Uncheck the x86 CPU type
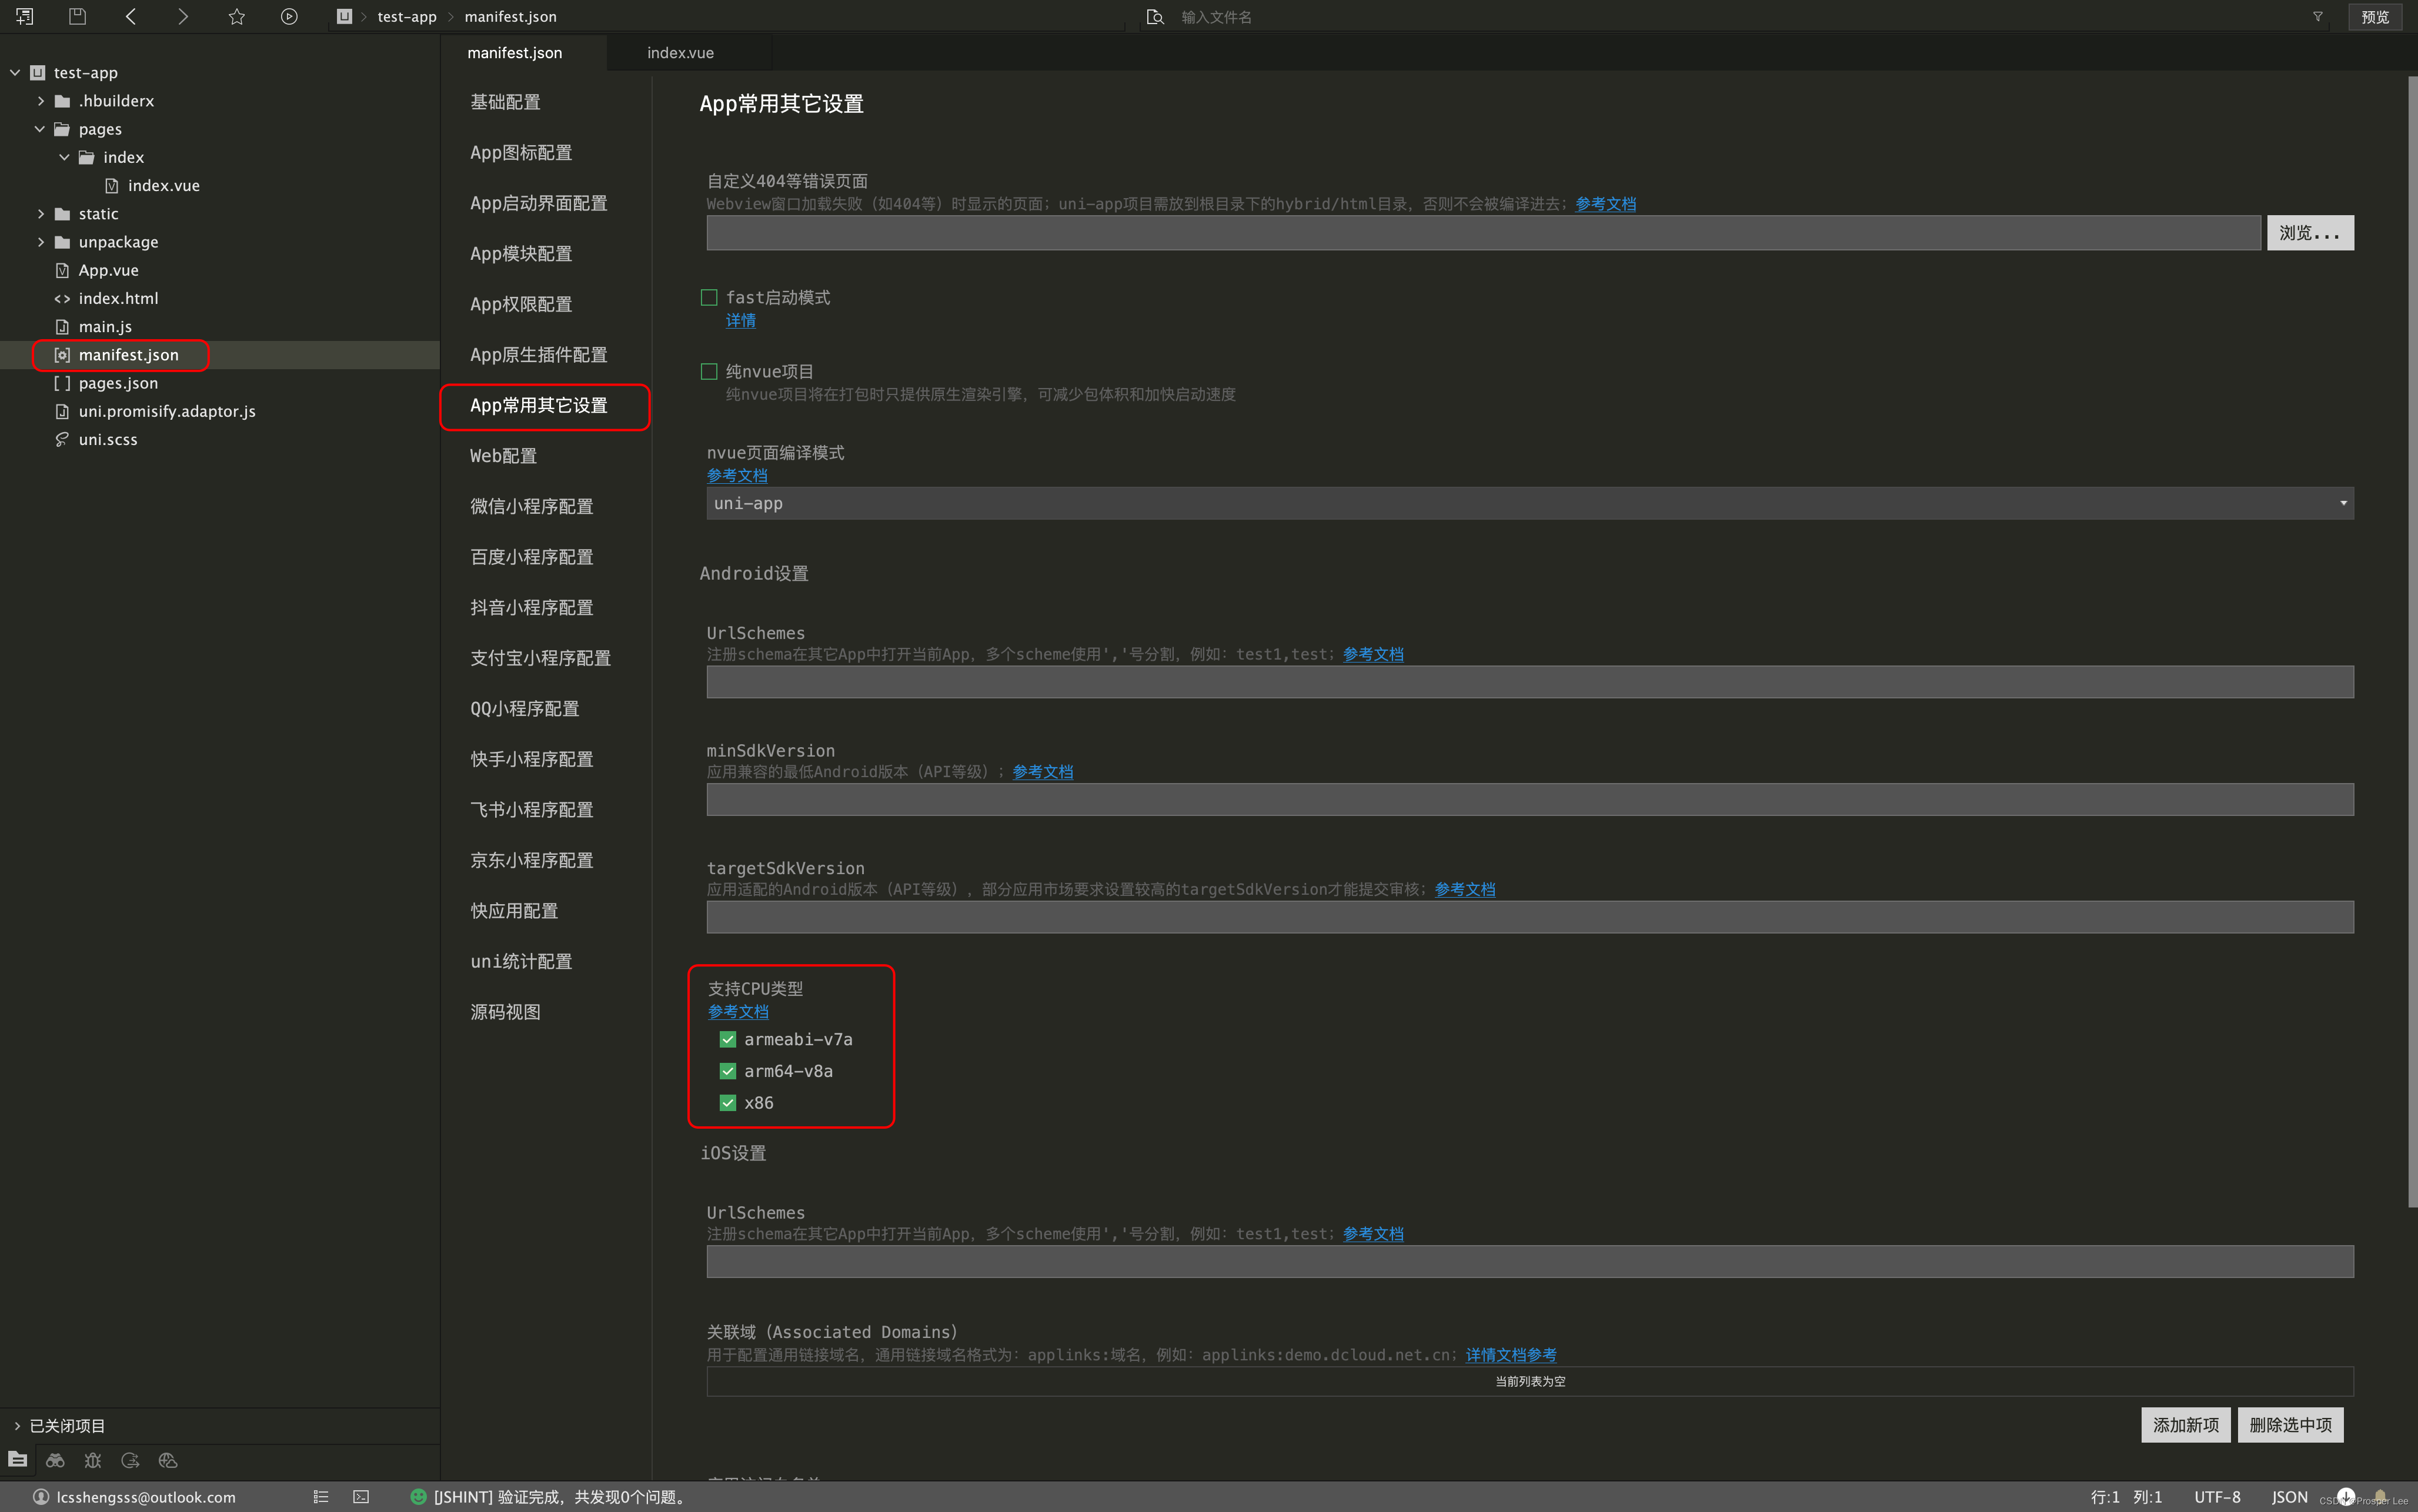This screenshot has height=1512, width=2418. coord(728,1103)
